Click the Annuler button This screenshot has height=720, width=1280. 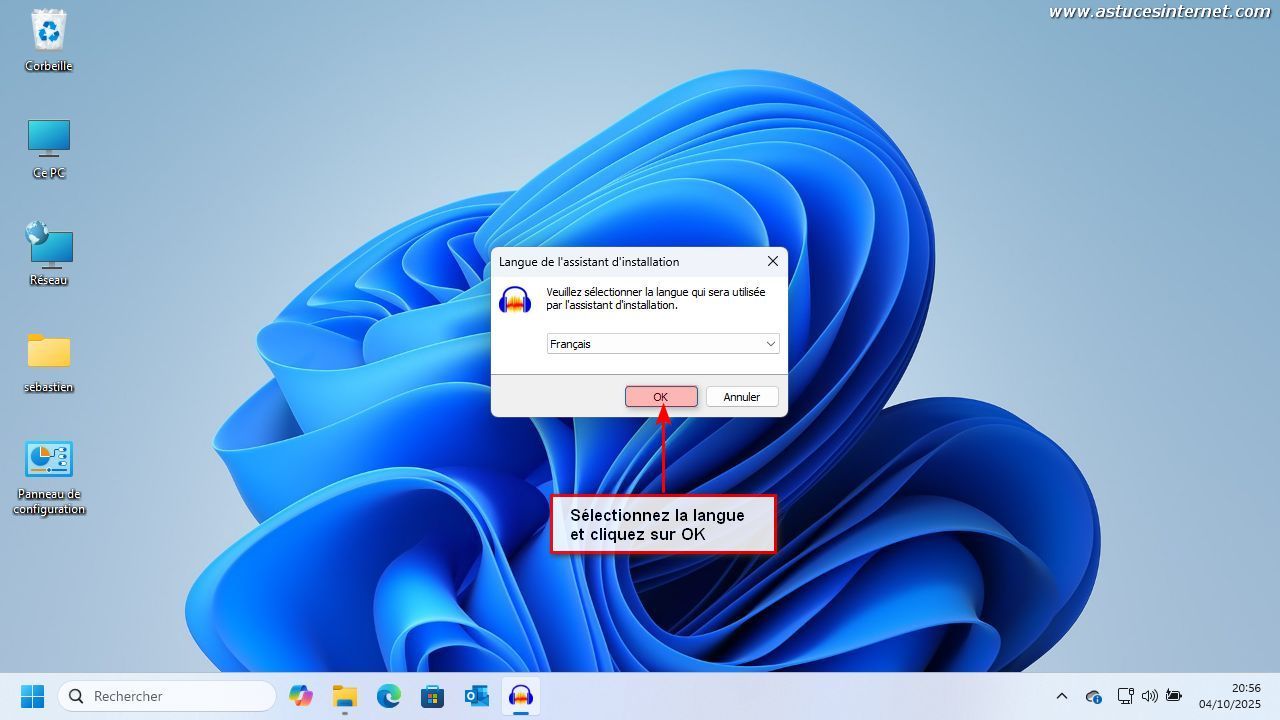tap(742, 397)
